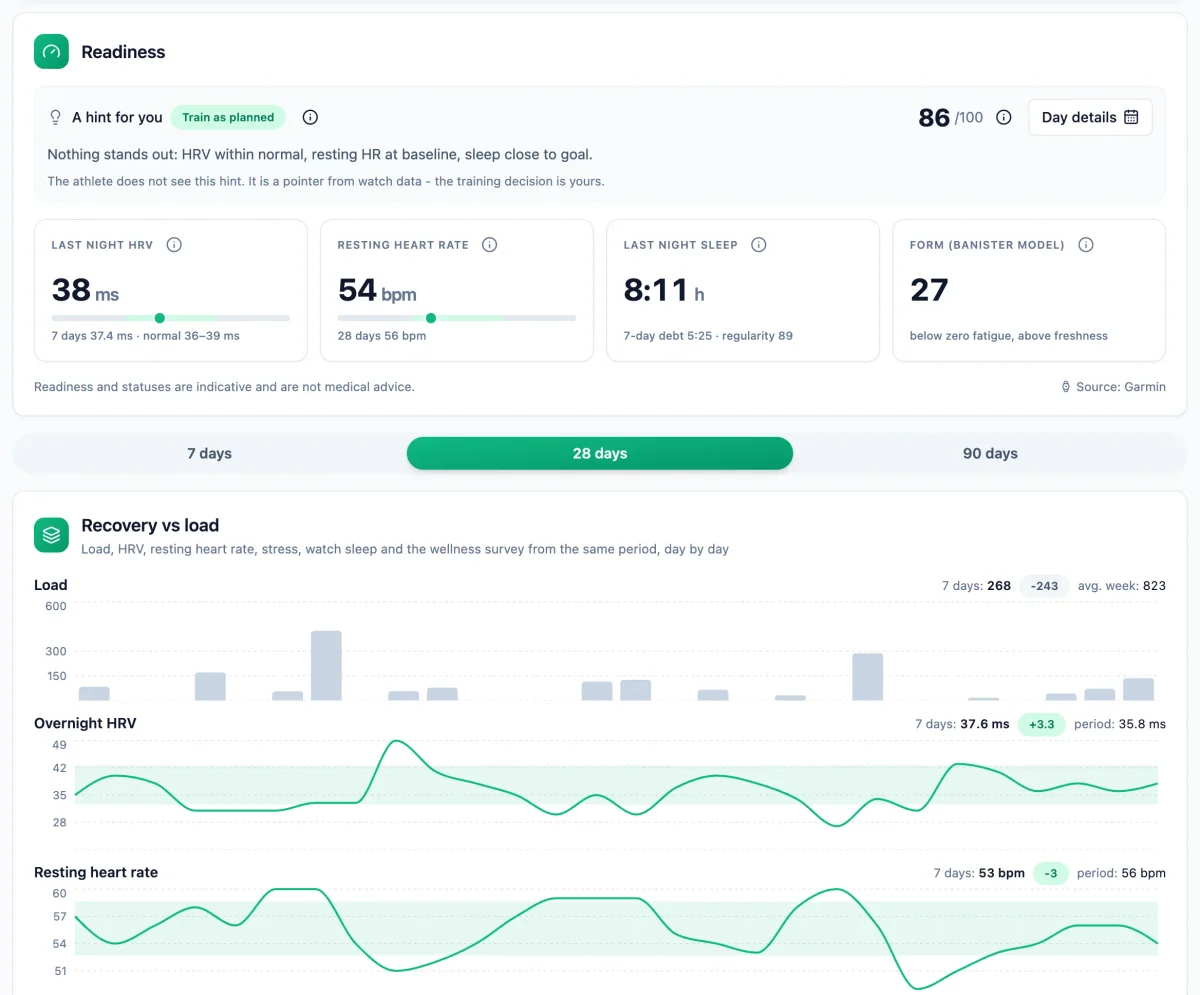This screenshot has height=995, width=1200.
Task: Show Form (Banister Model) info tooltip
Action: [1086, 245]
